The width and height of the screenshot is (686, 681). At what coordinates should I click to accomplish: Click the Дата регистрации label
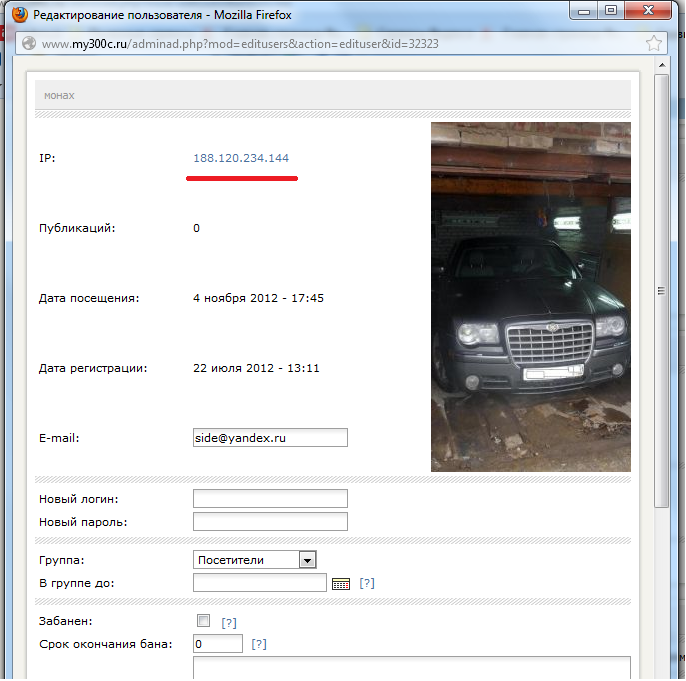[x=93, y=368]
